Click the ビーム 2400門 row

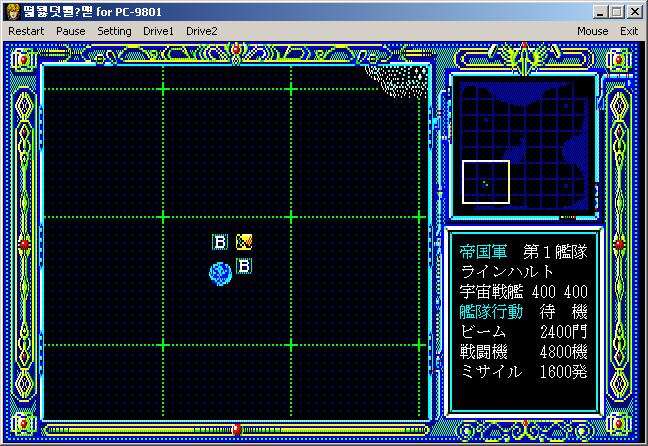pyautogui.click(x=524, y=332)
